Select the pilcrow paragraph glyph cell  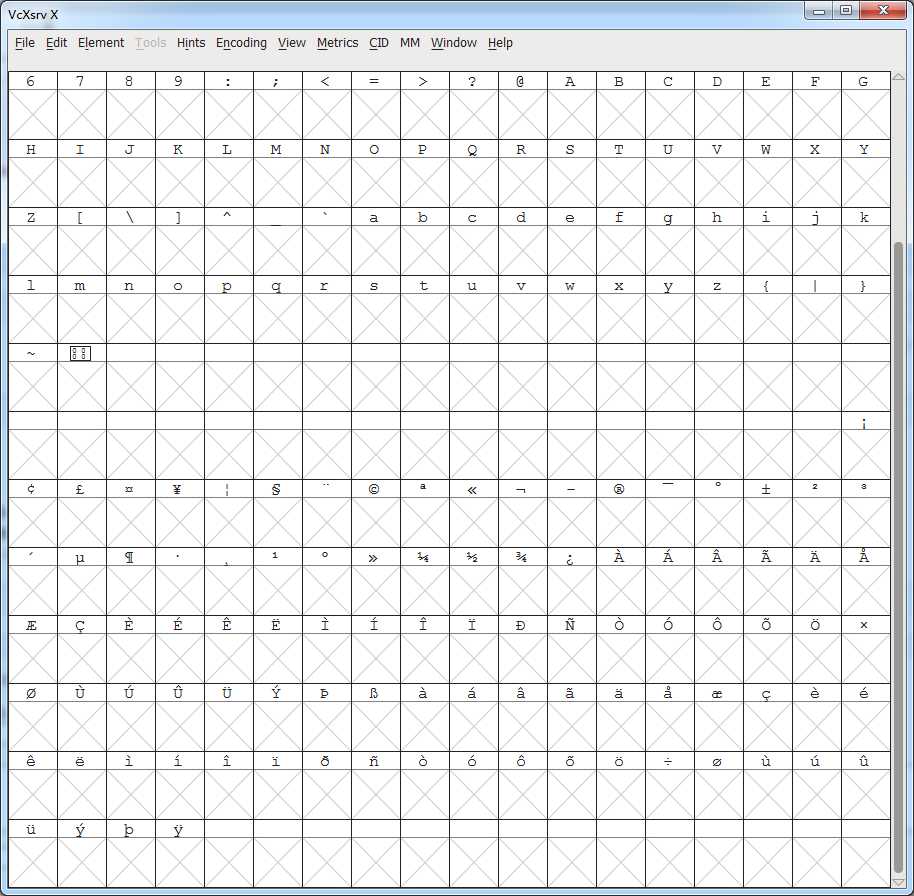click(x=131, y=582)
